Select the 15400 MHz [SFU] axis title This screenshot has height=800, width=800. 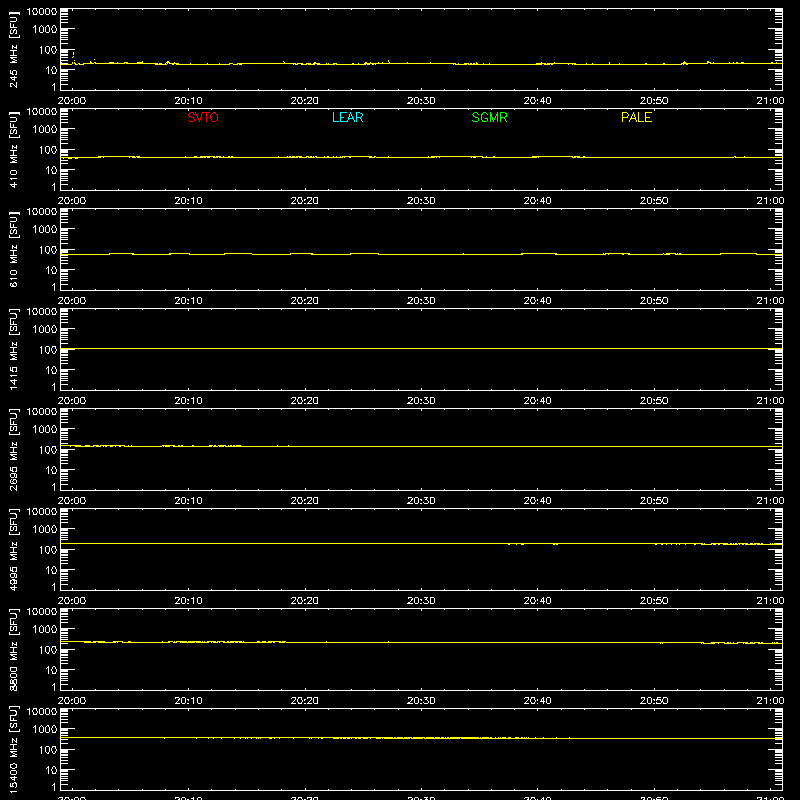click(x=13, y=750)
